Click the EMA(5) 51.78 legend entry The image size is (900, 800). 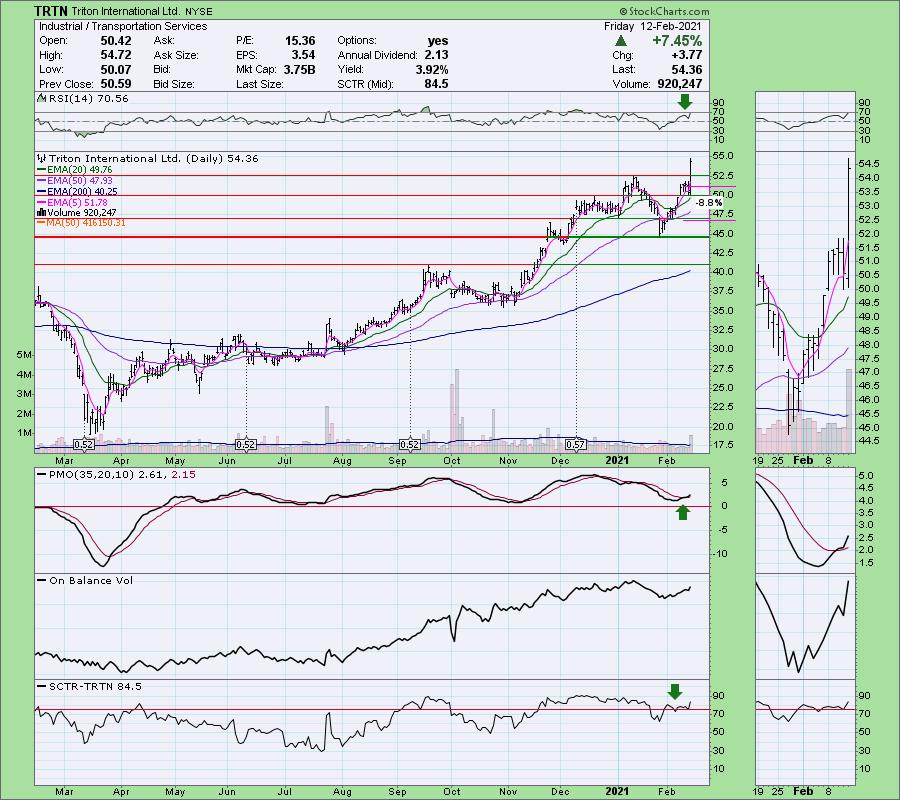[x=72, y=202]
